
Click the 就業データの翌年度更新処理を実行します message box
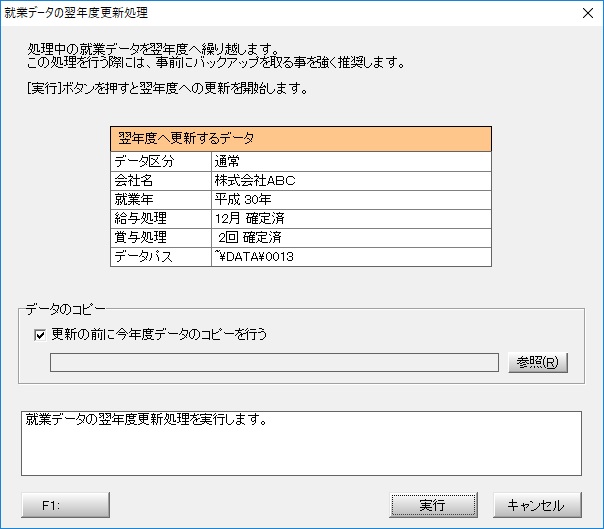click(301, 443)
